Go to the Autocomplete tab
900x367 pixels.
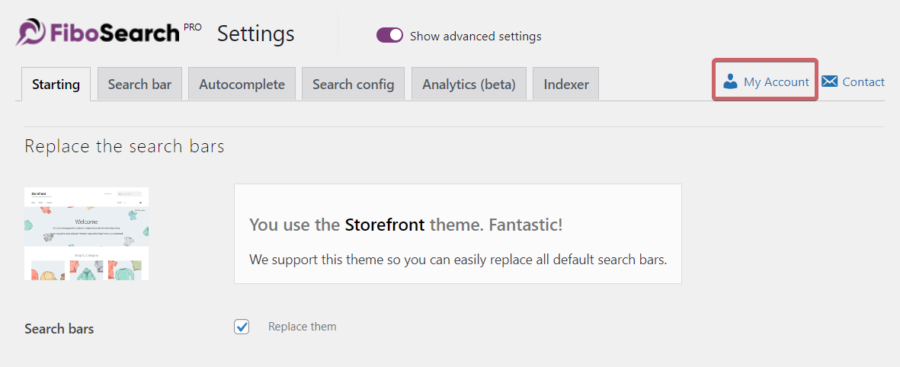242,84
